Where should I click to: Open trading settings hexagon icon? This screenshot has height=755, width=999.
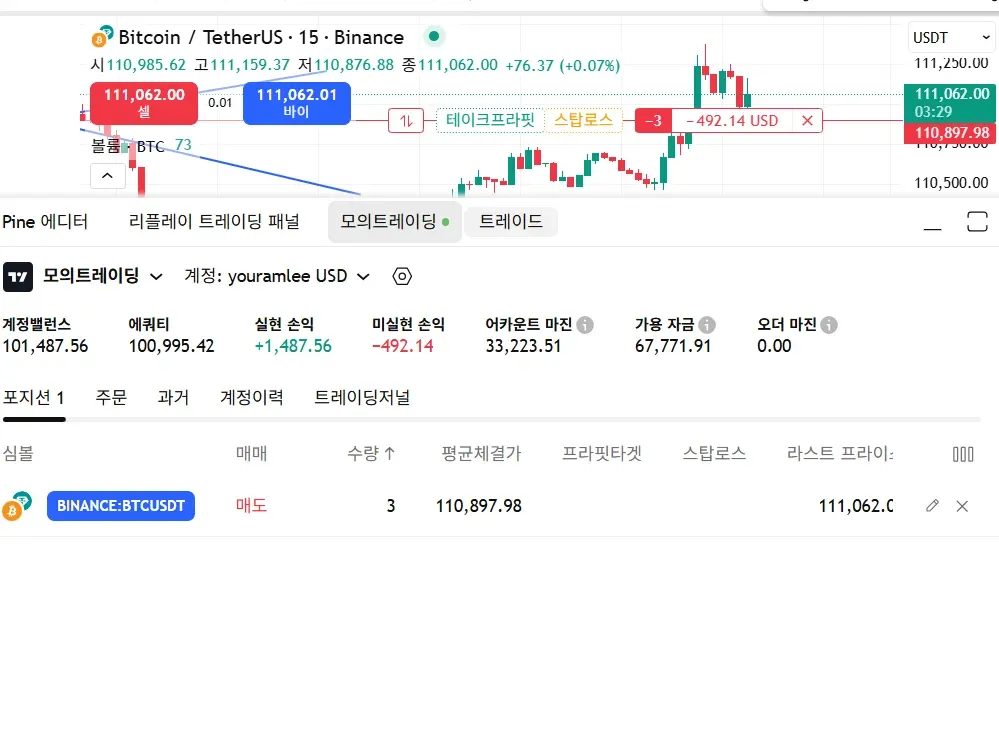(x=402, y=277)
